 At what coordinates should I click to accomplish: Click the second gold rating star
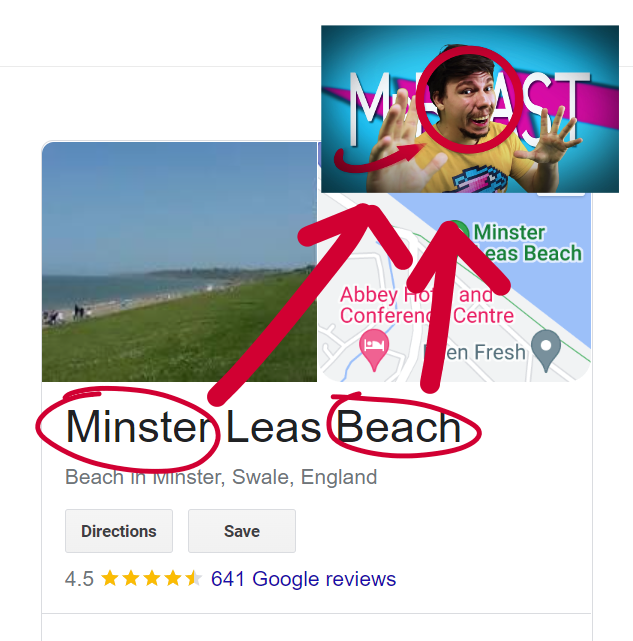130,579
